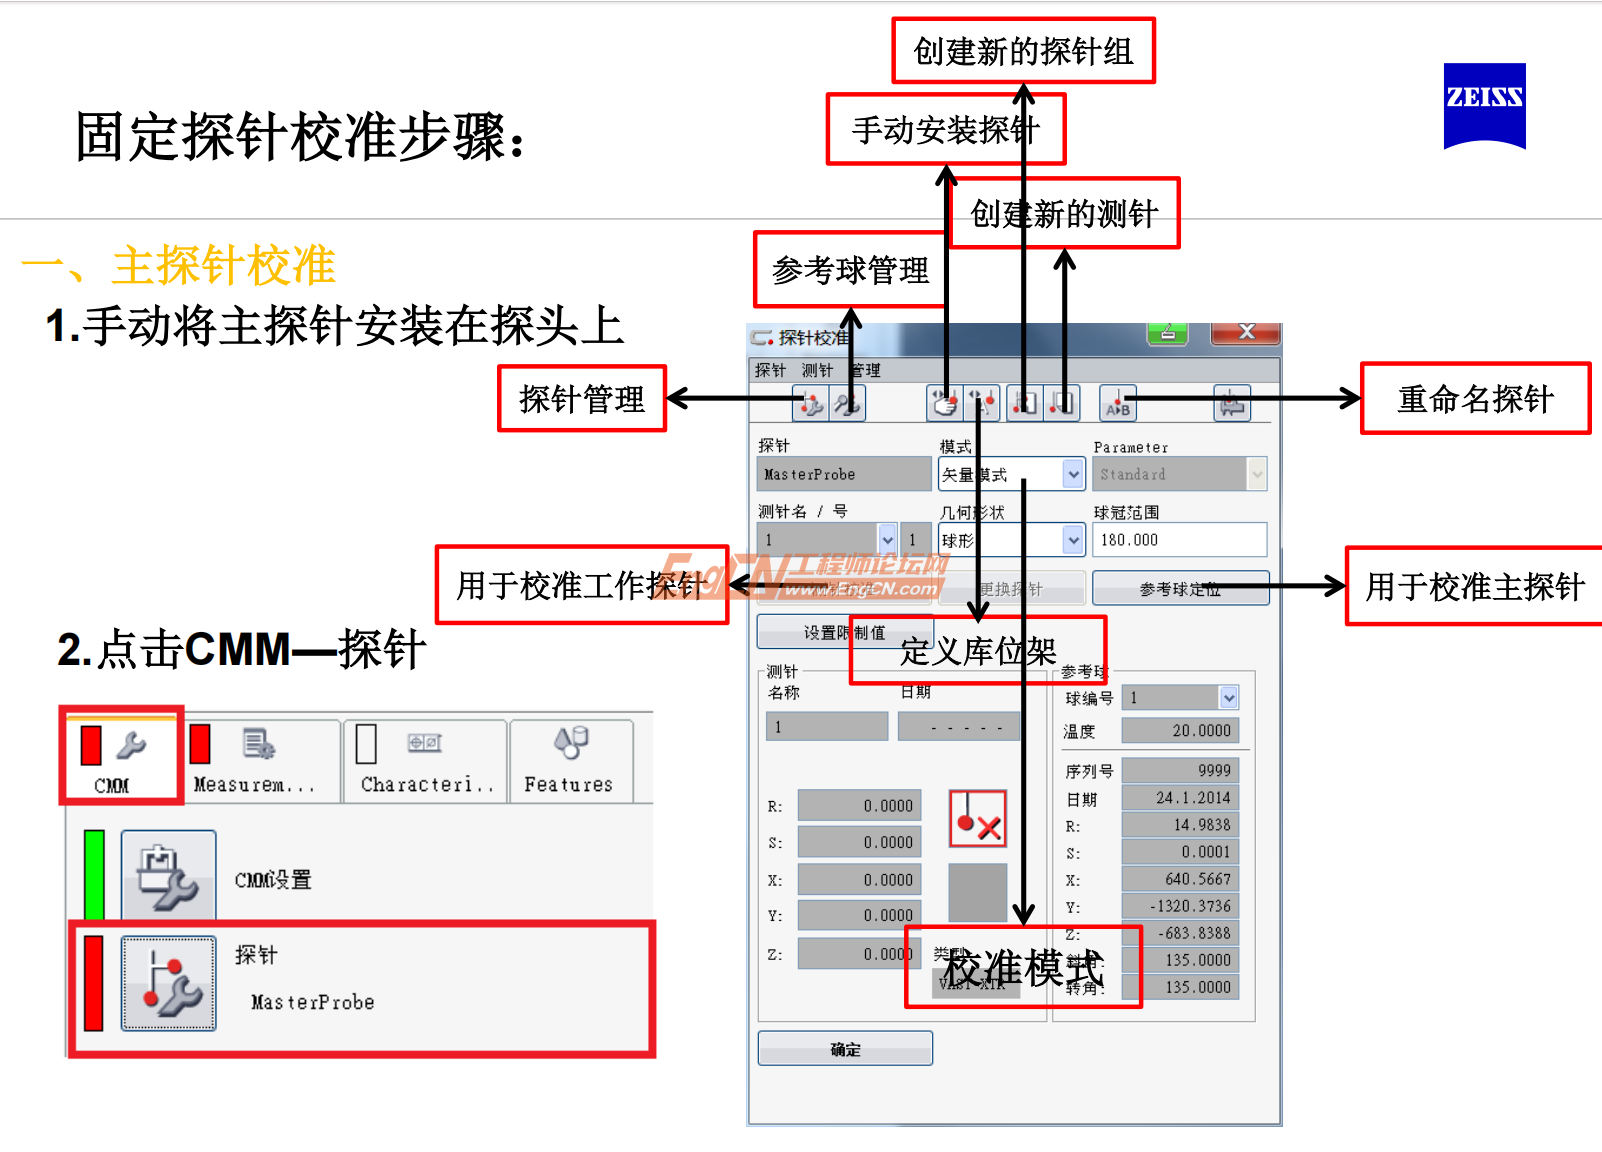Viewport: 1602px width, 1152px height.
Task: Select the automatic probe change icon
Action: tap(982, 404)
